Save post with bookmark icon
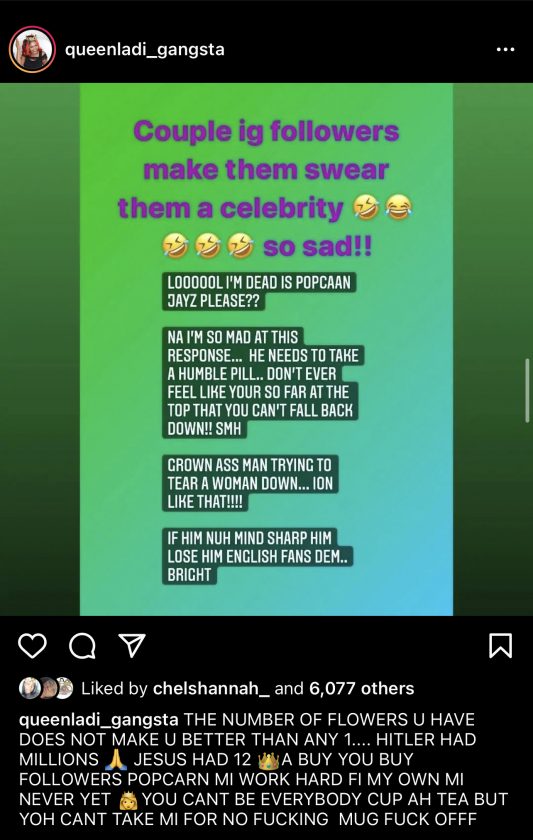This screenshot has height=840, width=533. (500, 646)
